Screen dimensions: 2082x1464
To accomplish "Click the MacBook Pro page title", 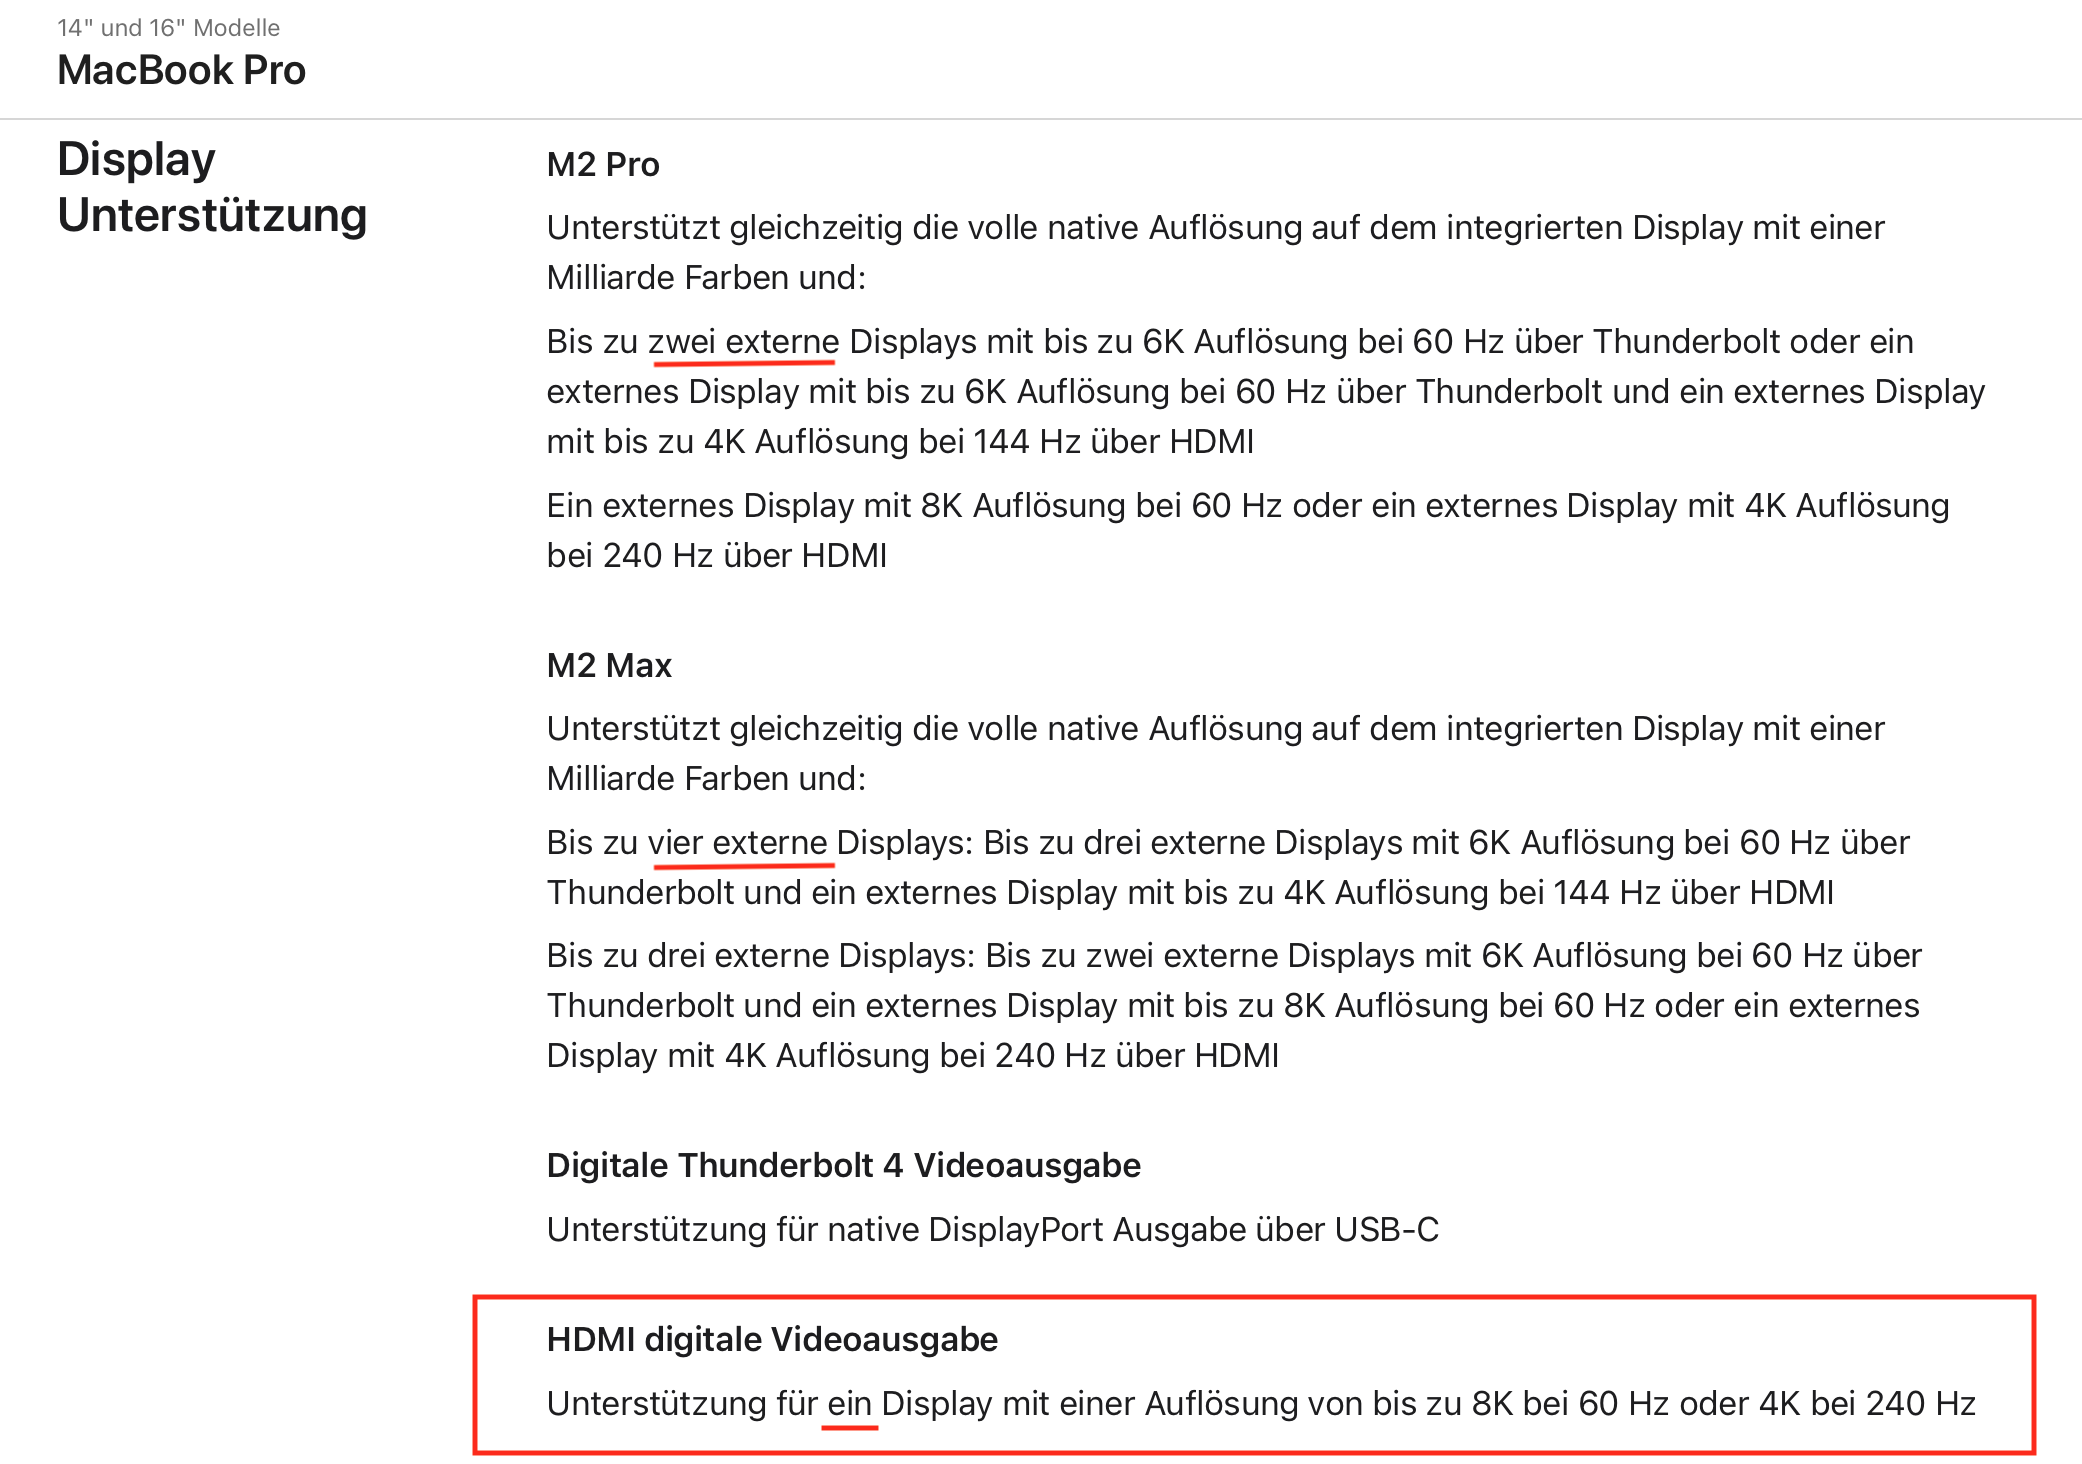I will (181, 70).
